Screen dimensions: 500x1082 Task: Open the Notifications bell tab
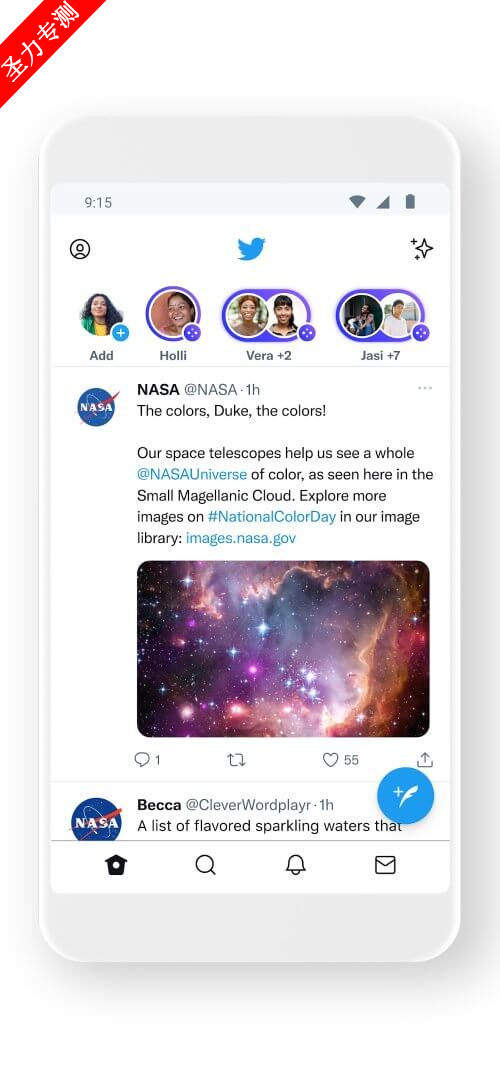coord(295,865)
